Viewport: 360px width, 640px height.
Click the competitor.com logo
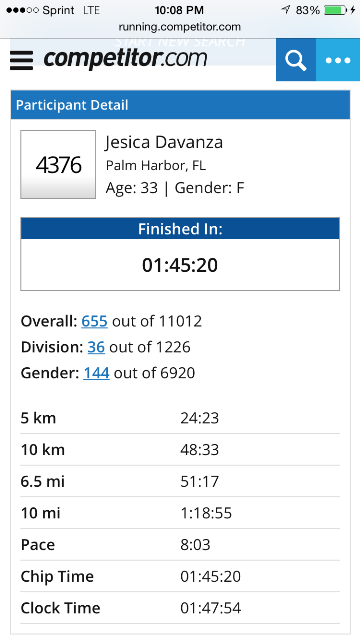(x=125, y=59)
